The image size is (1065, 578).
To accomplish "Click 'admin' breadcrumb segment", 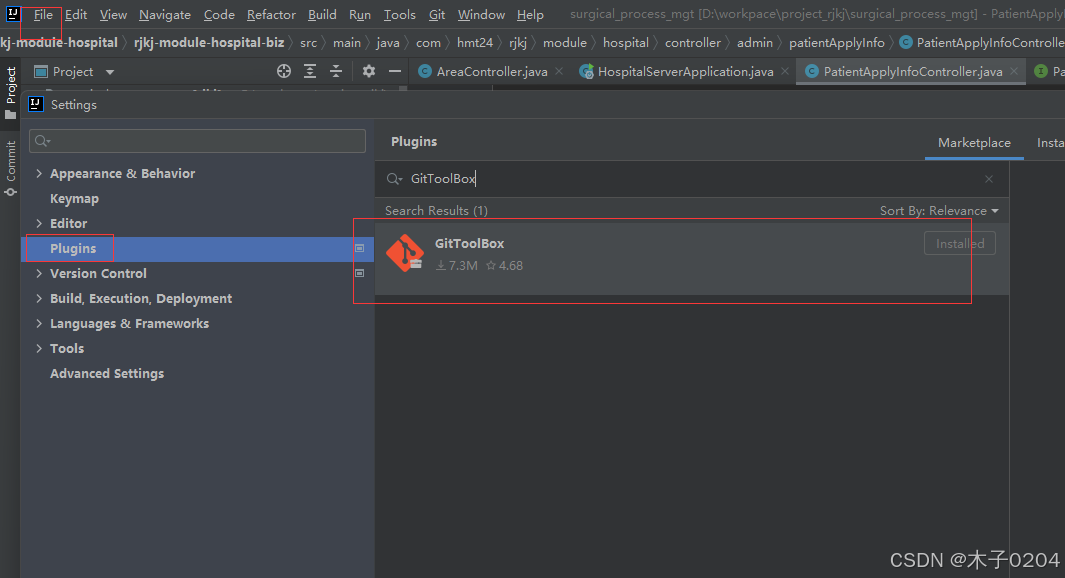I will click(755, 42).
